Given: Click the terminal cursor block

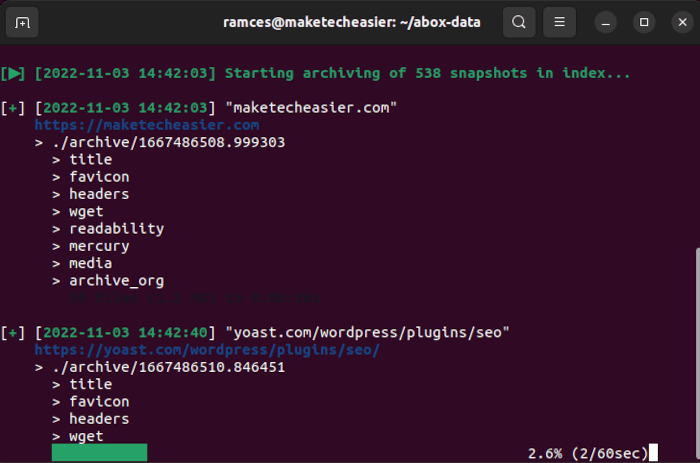Looking at the screenshot, I should coord(653,452).
